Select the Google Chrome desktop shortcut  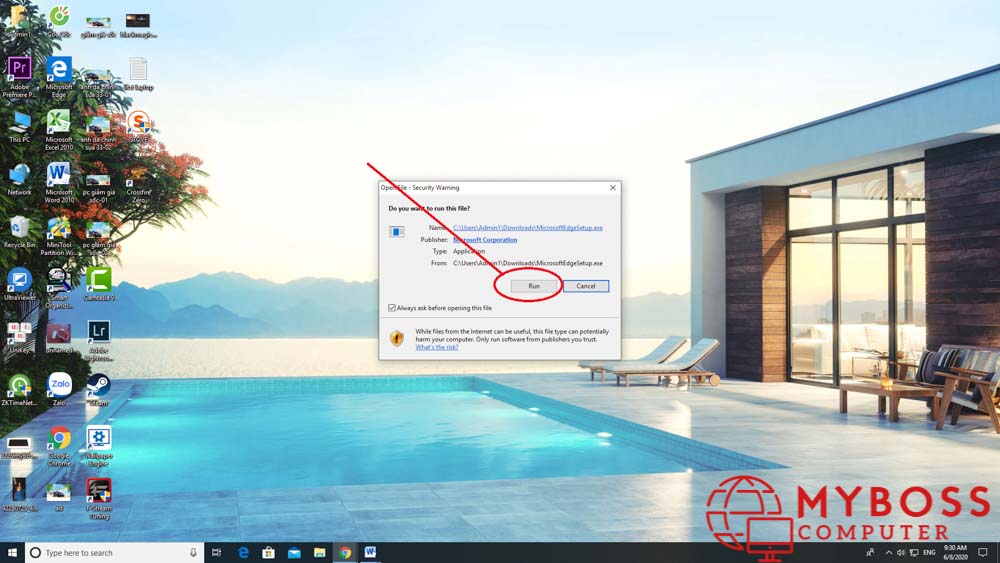[59, 438]
